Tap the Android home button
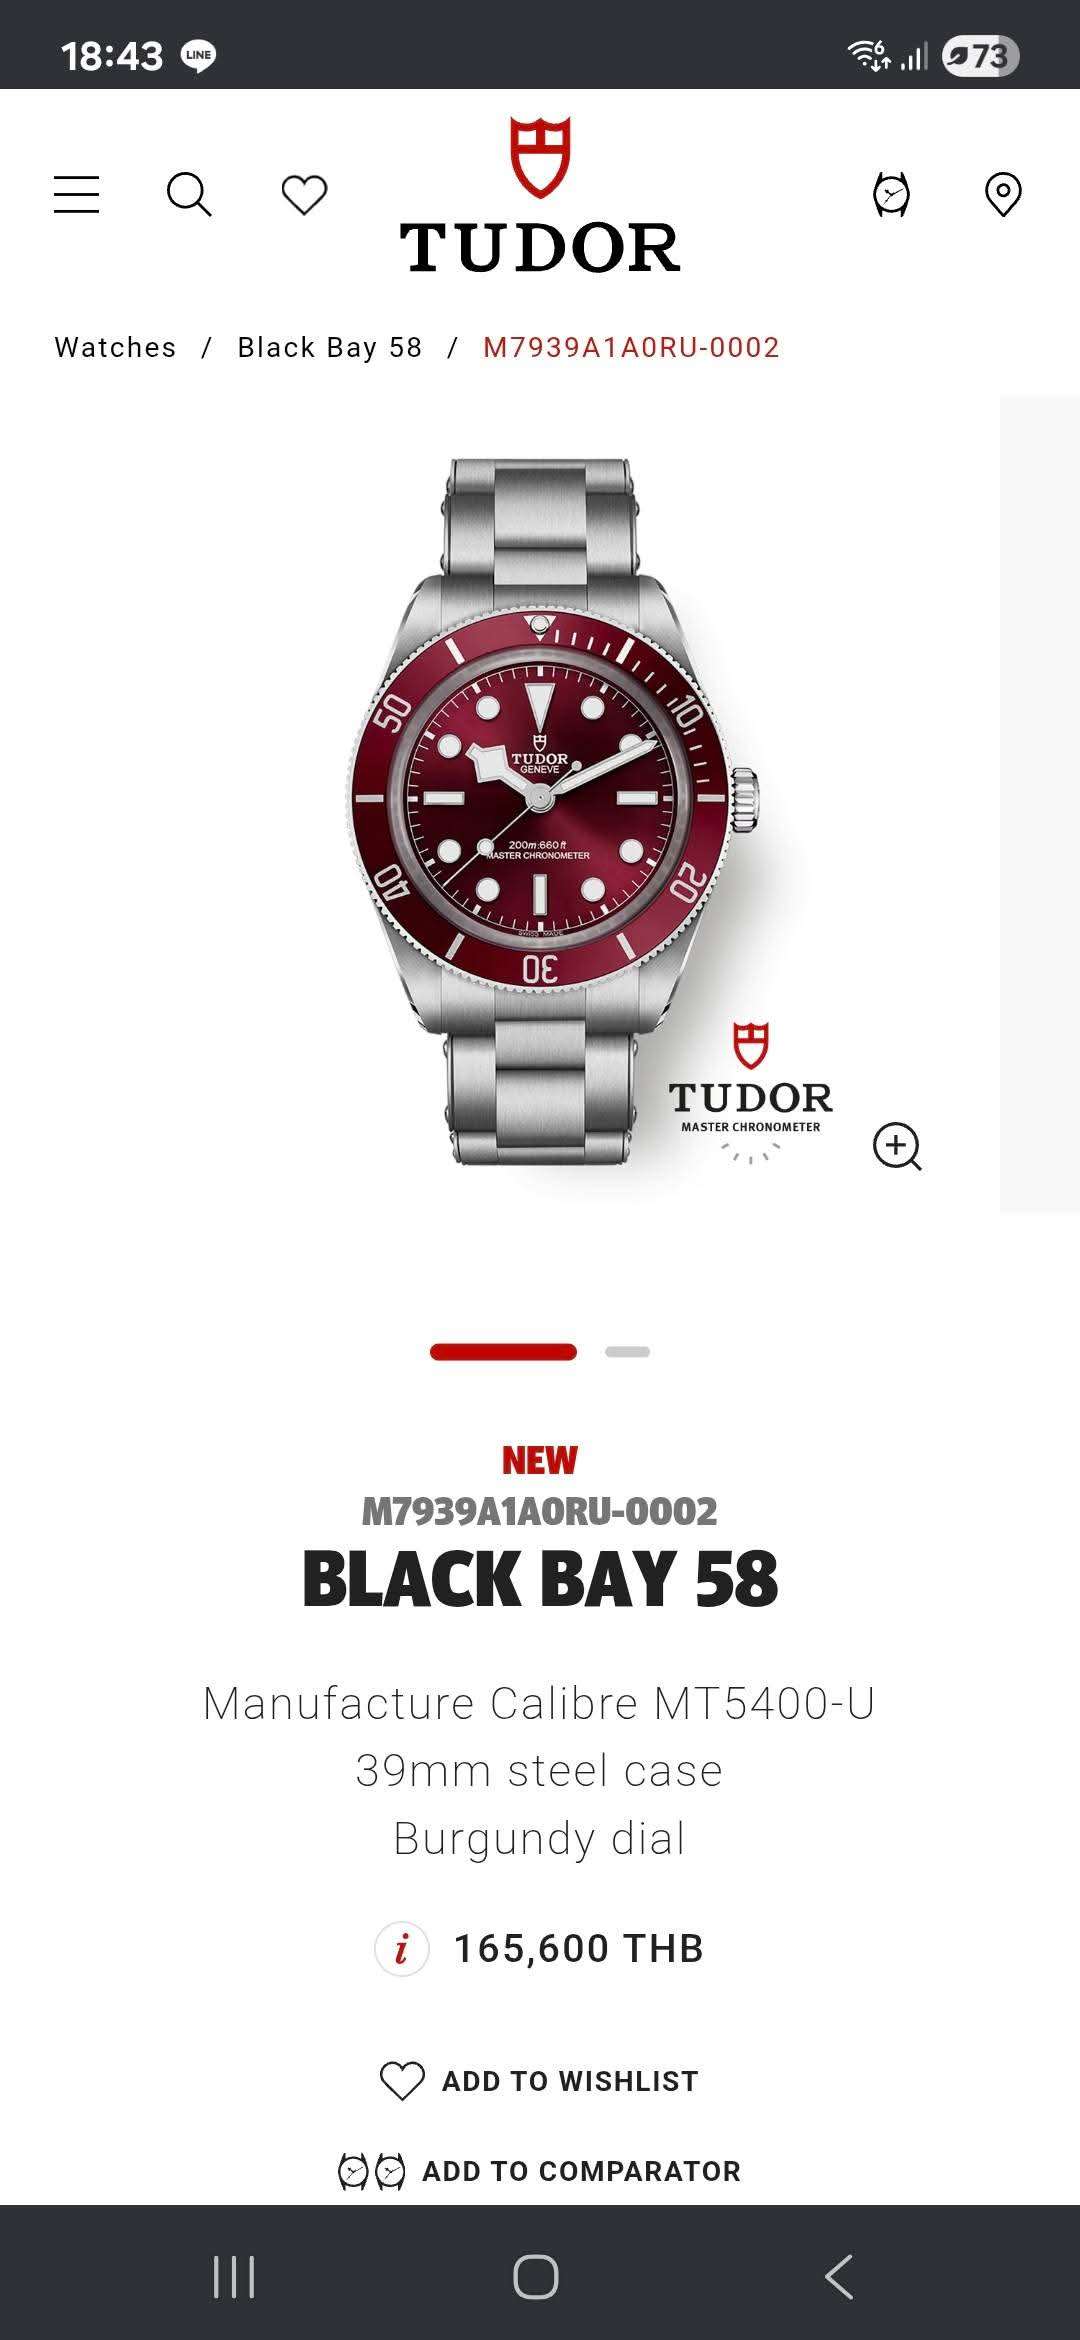Screen dimensions: 1080x2340 pyautogui.click(x=536, y=2277)
